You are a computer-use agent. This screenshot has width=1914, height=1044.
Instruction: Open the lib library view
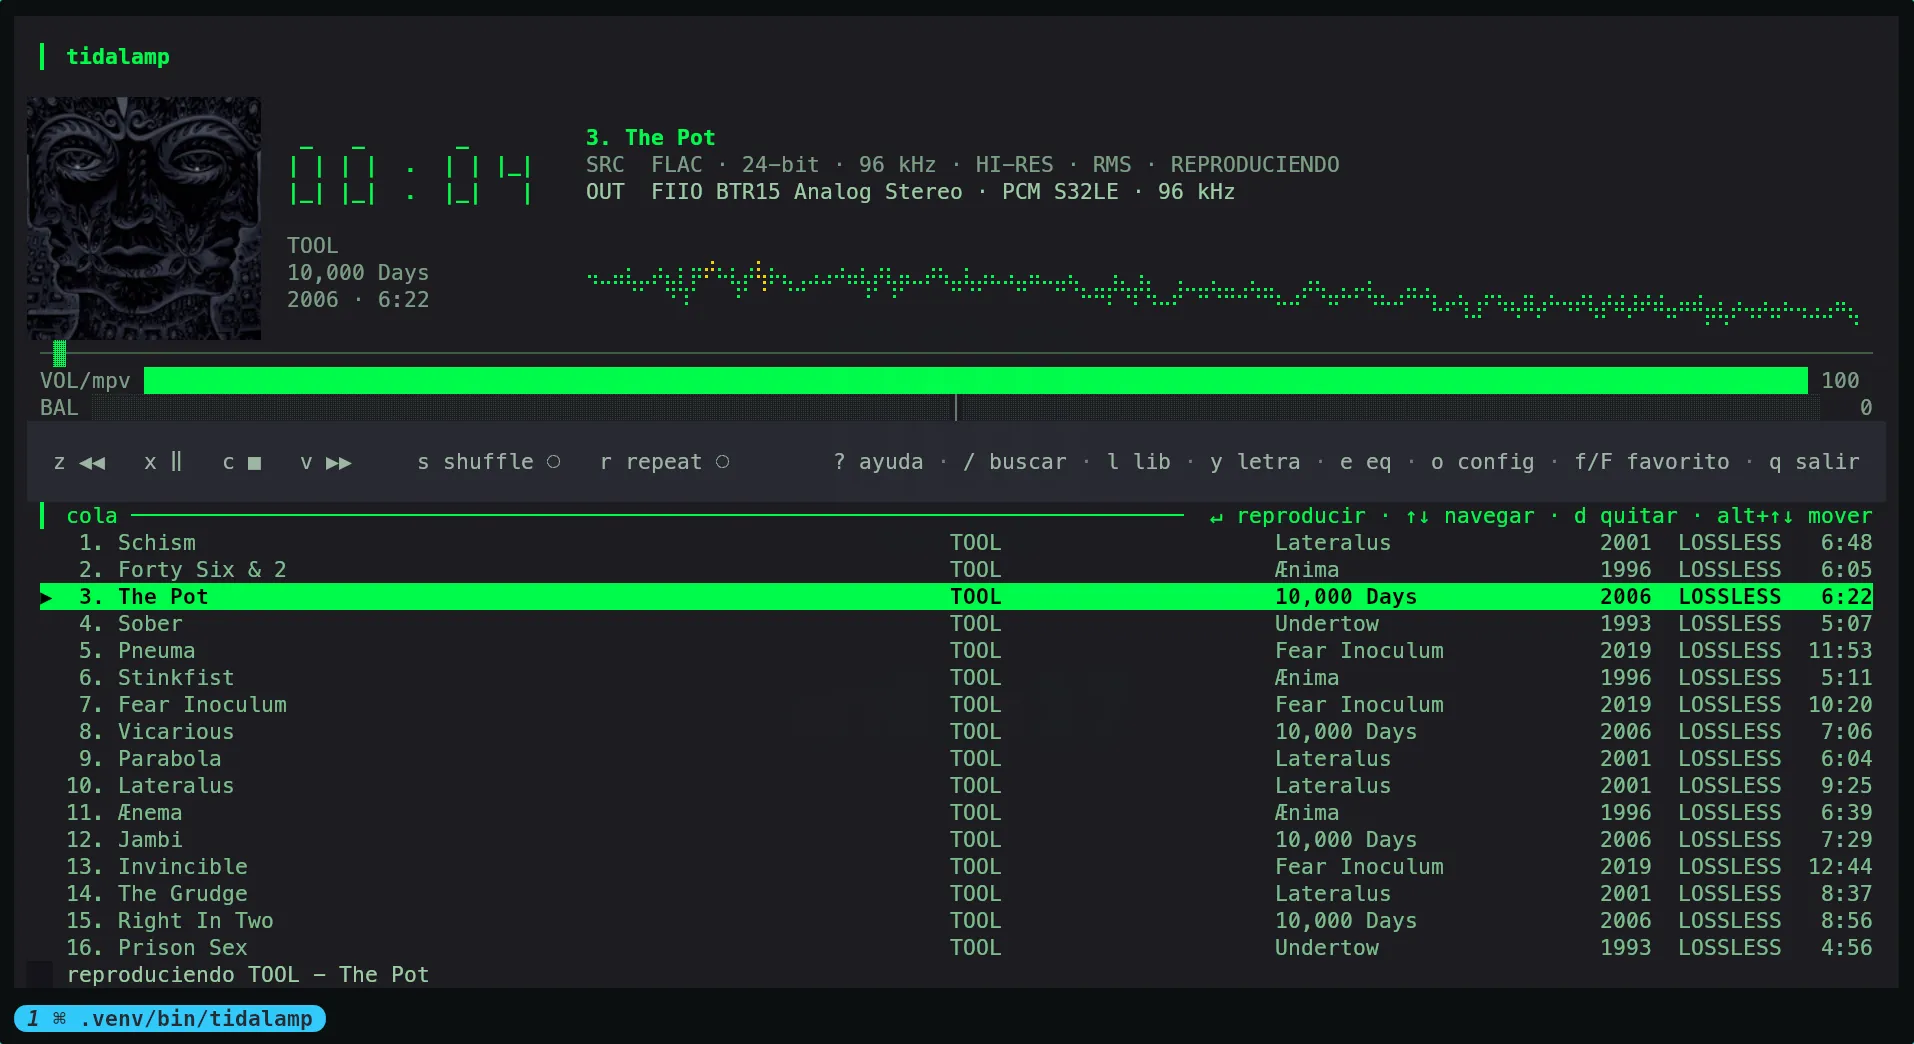pos(1139,462)
